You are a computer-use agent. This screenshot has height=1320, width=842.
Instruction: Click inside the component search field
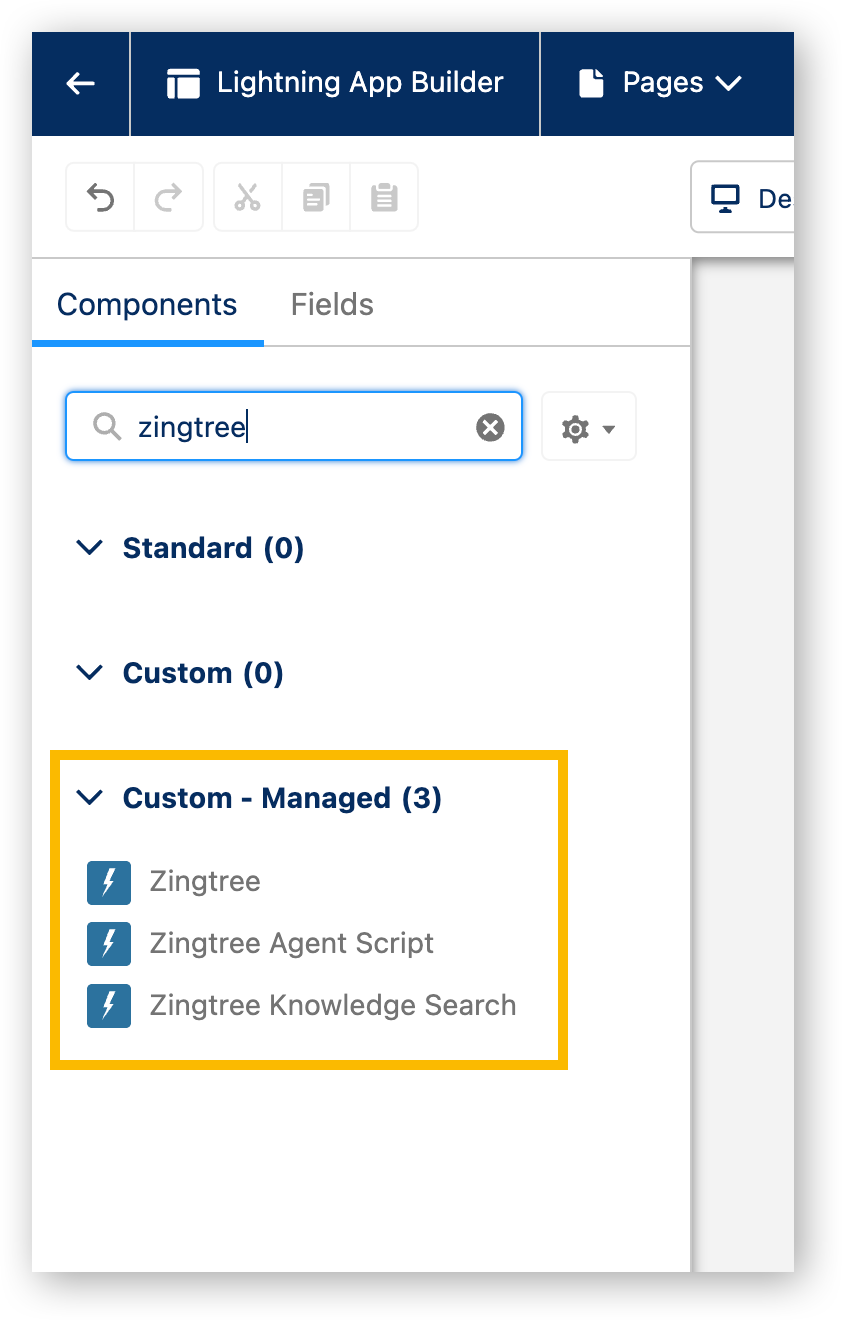(290, 426)
